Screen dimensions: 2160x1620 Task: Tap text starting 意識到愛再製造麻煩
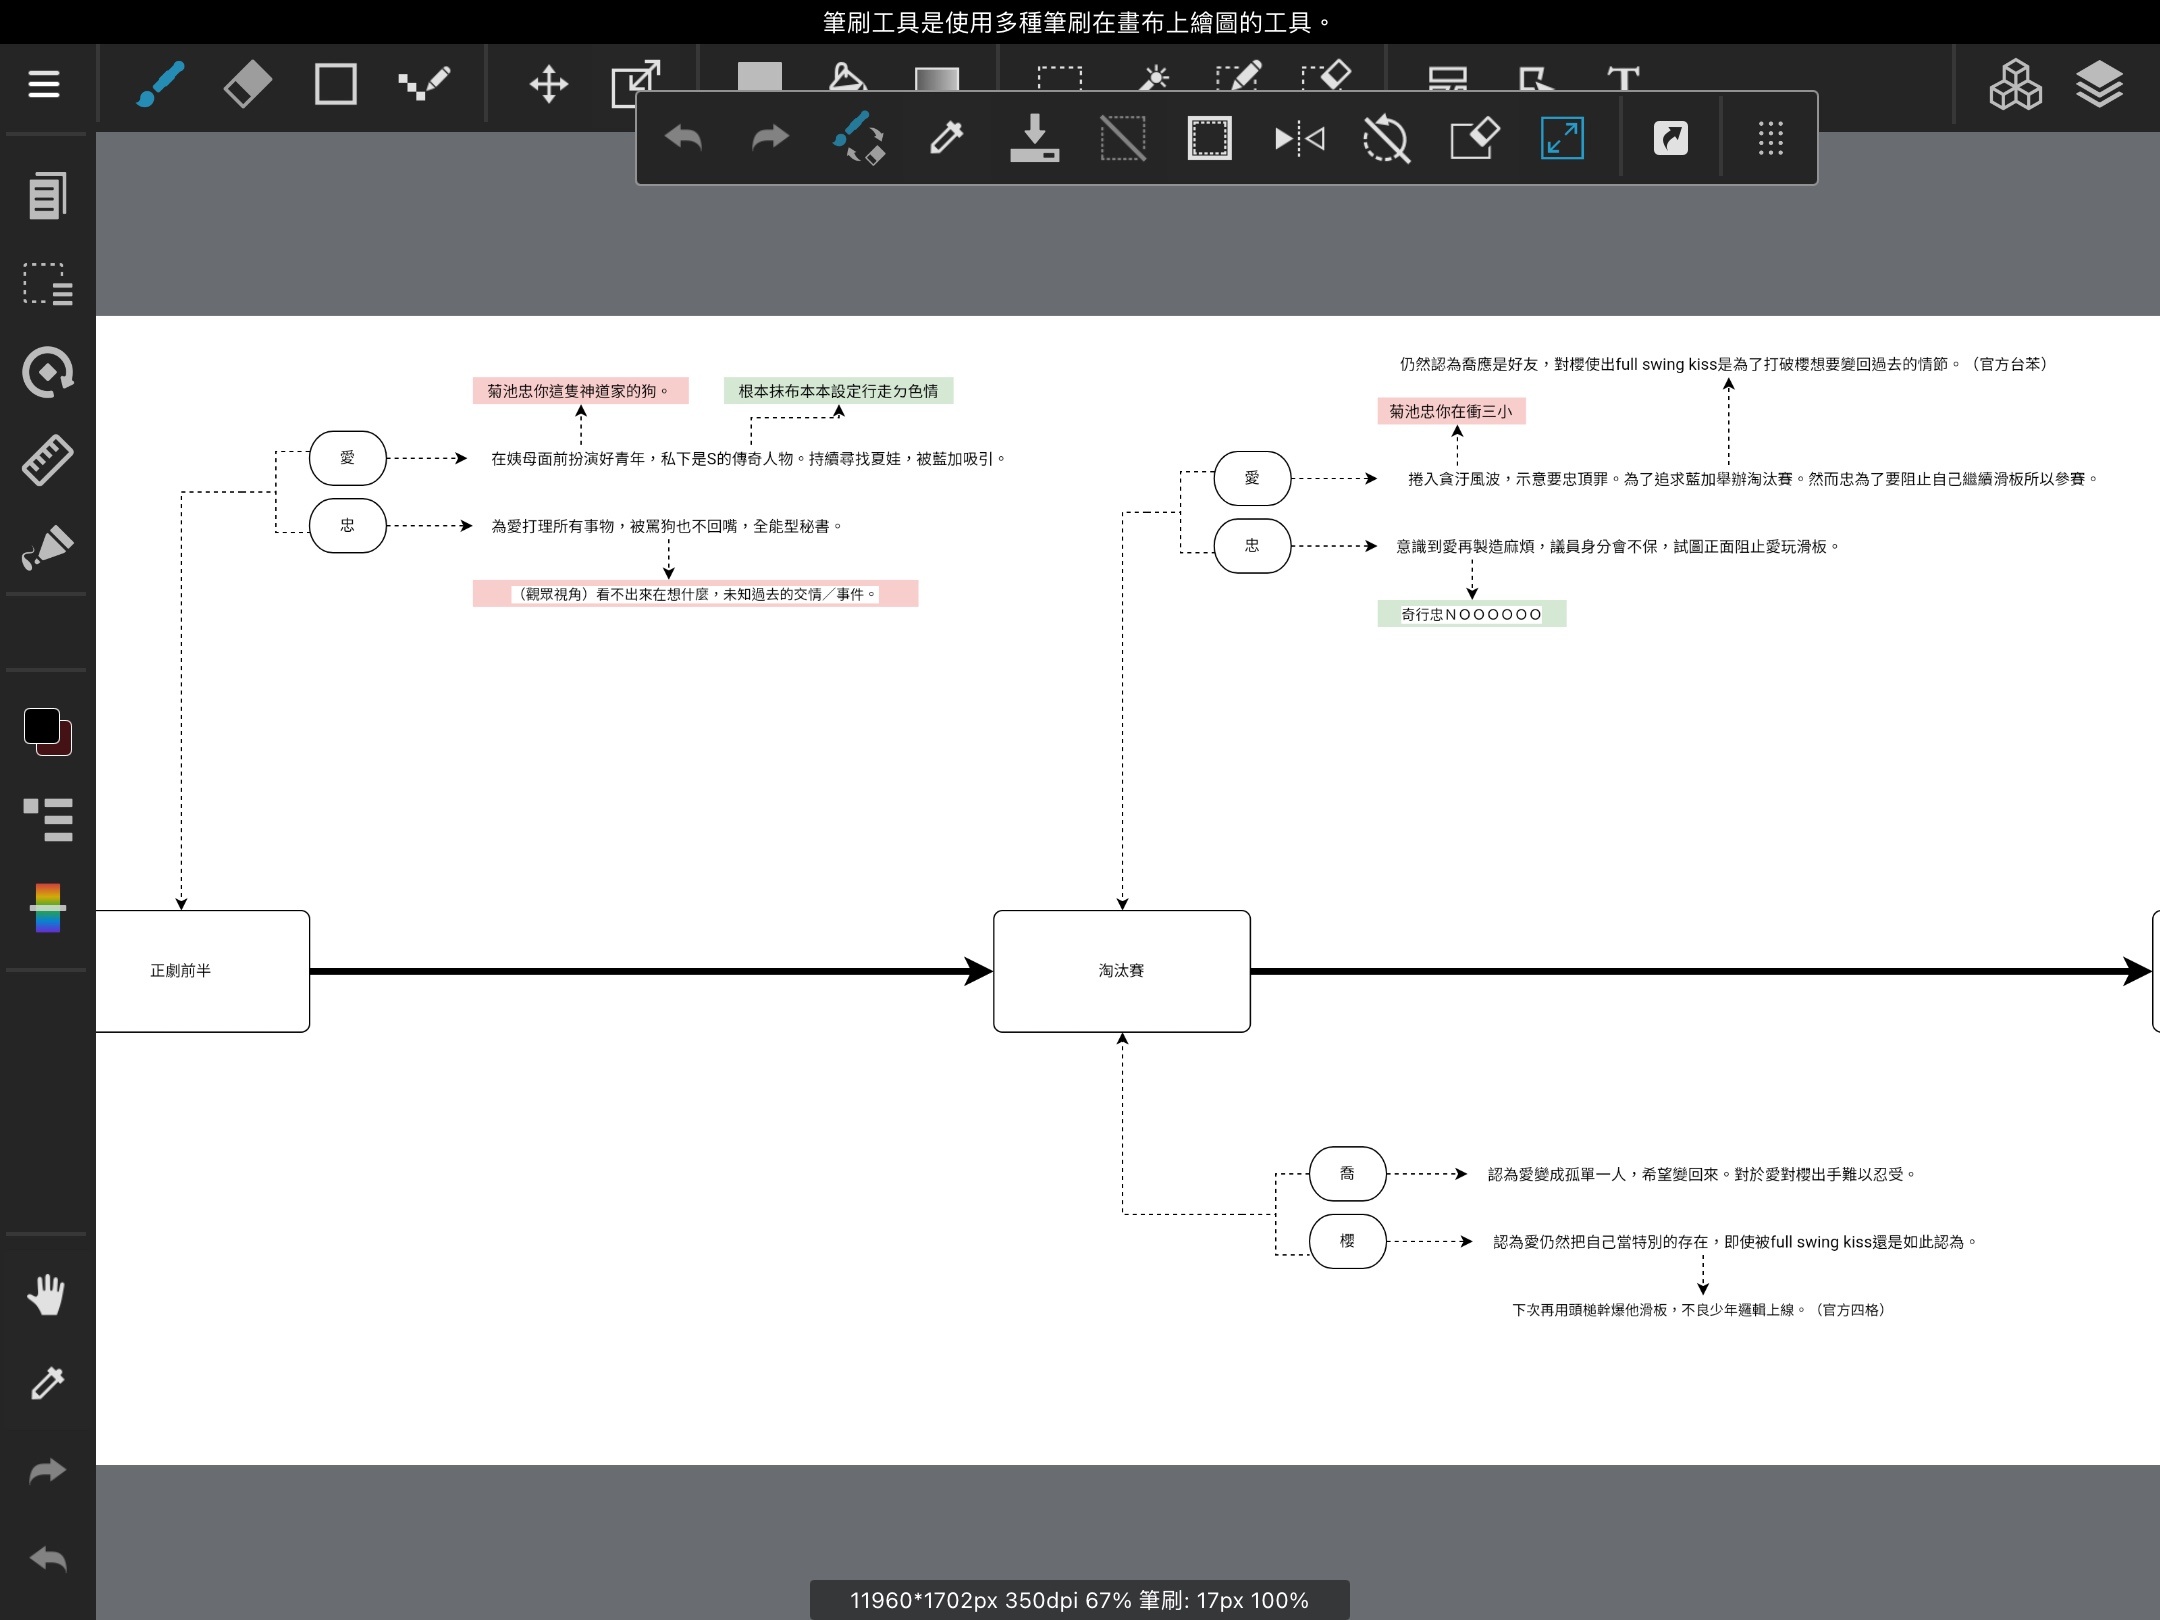point(1618,547)
